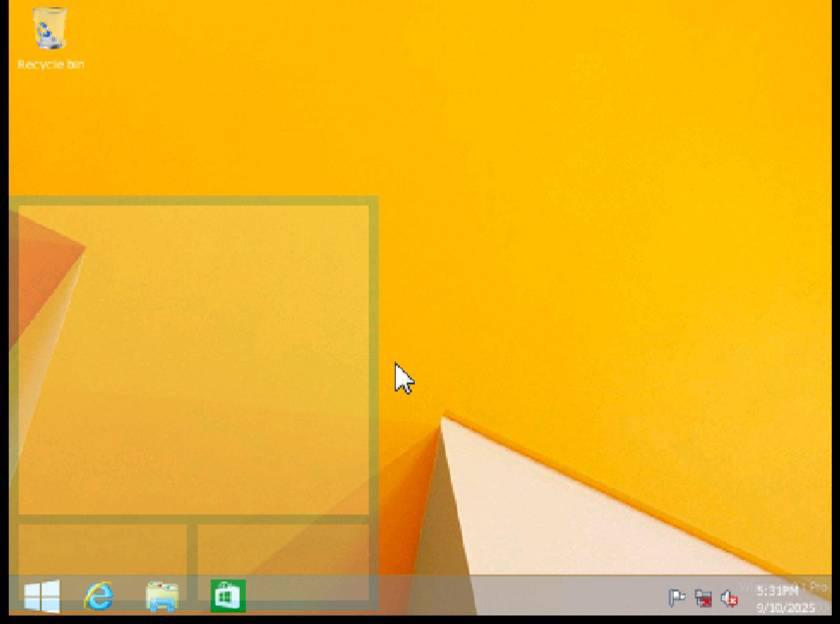Image resolution: width=840 pixels, height=624 pixels.
Task: Open the Windows Start button
Action: tap(42, 596)
